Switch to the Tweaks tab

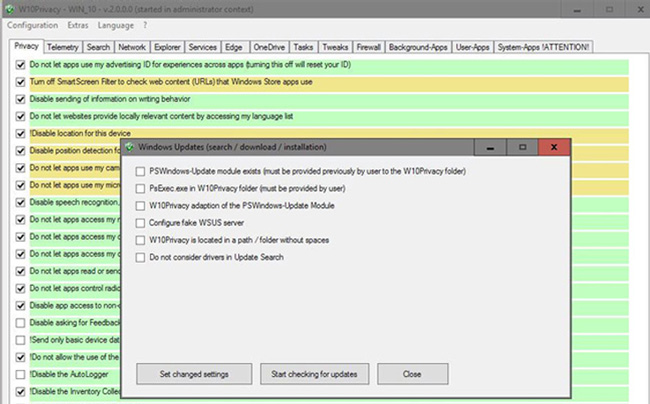[335, 47]
